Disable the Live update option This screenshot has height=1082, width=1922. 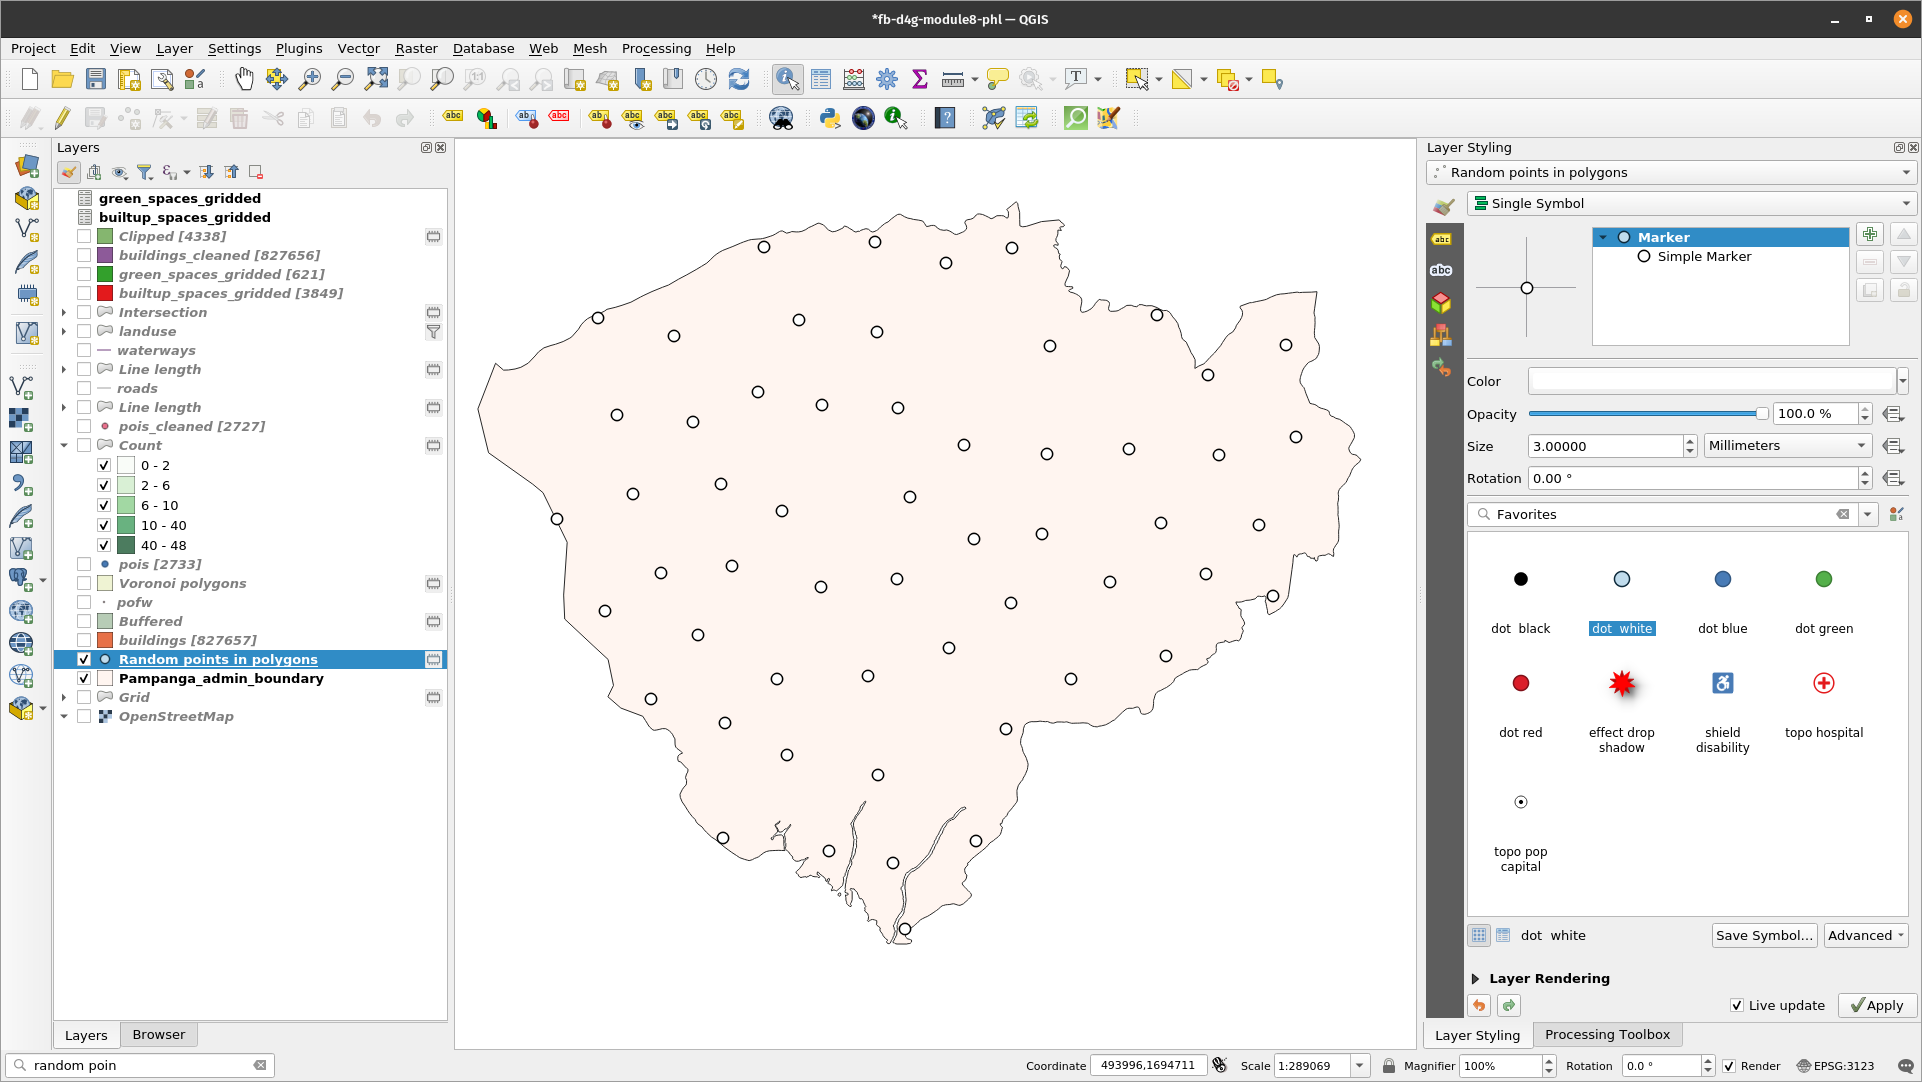click(1737, 1005)
